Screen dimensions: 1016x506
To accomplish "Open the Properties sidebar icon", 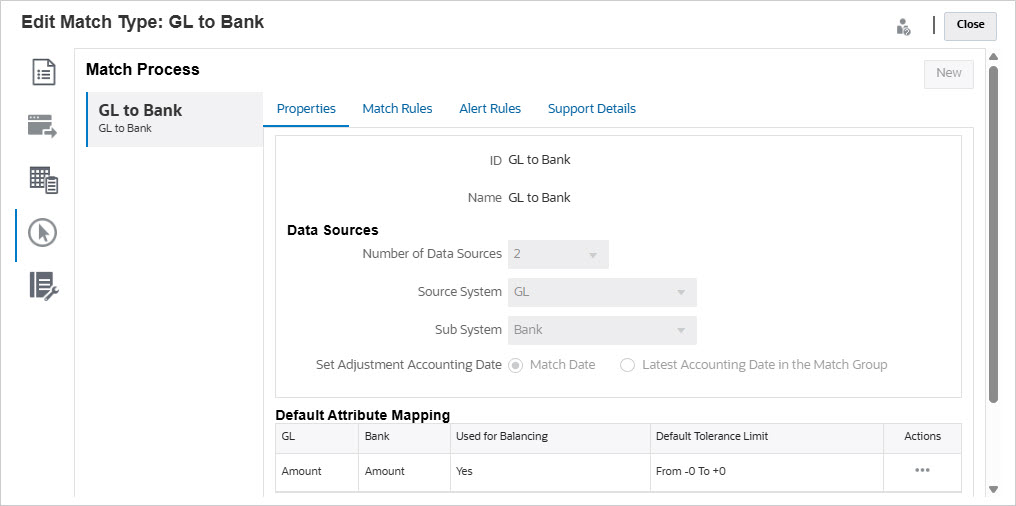I will pos(43,72).
